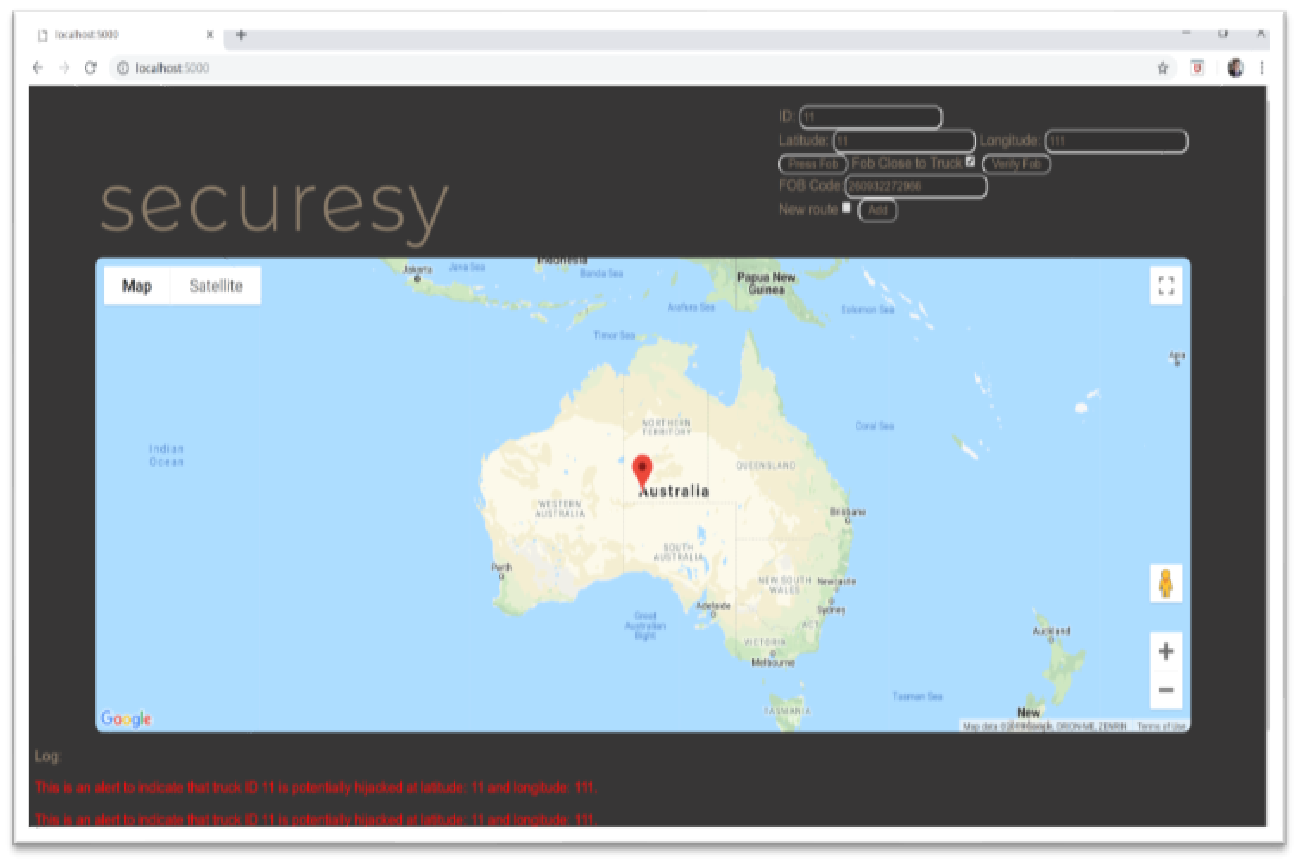Reload the localhost page
This screenshot has width=1296, height=864.
pos(90,68)
